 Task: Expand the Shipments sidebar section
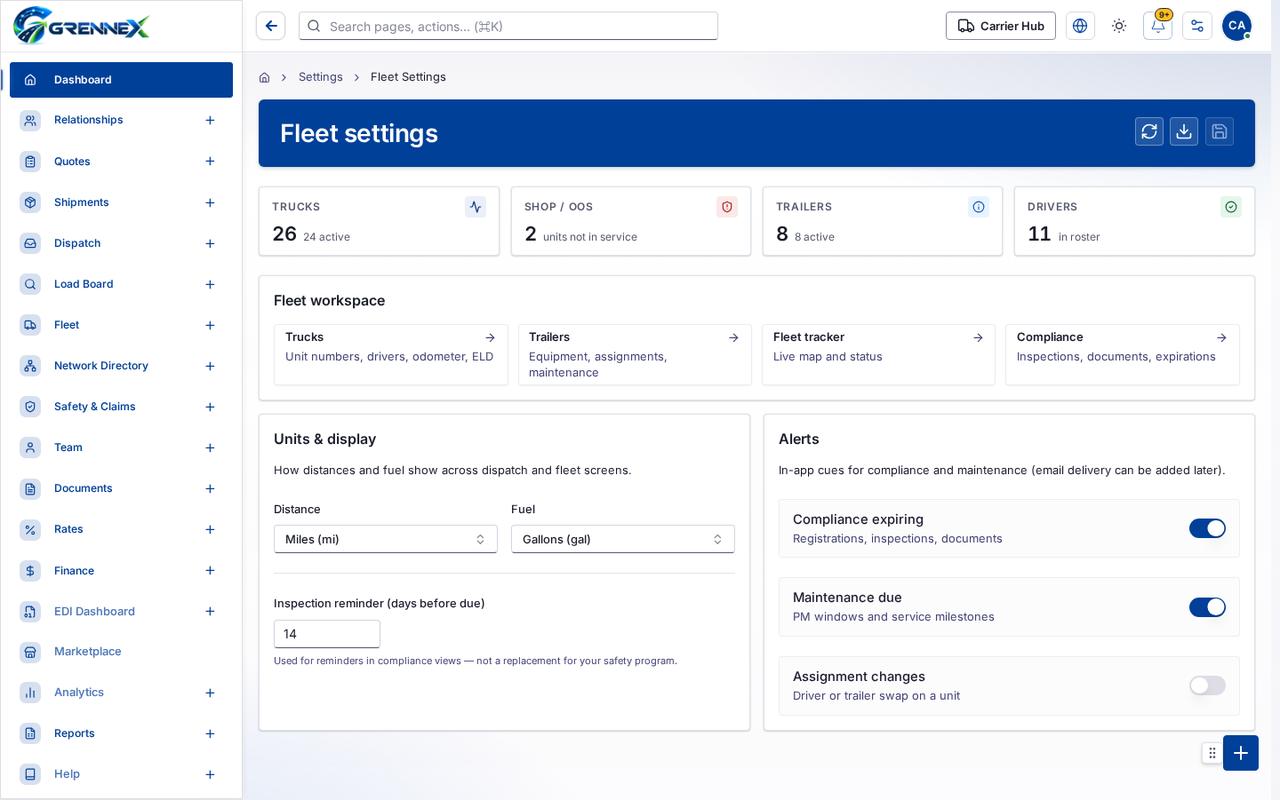[210, 203]
